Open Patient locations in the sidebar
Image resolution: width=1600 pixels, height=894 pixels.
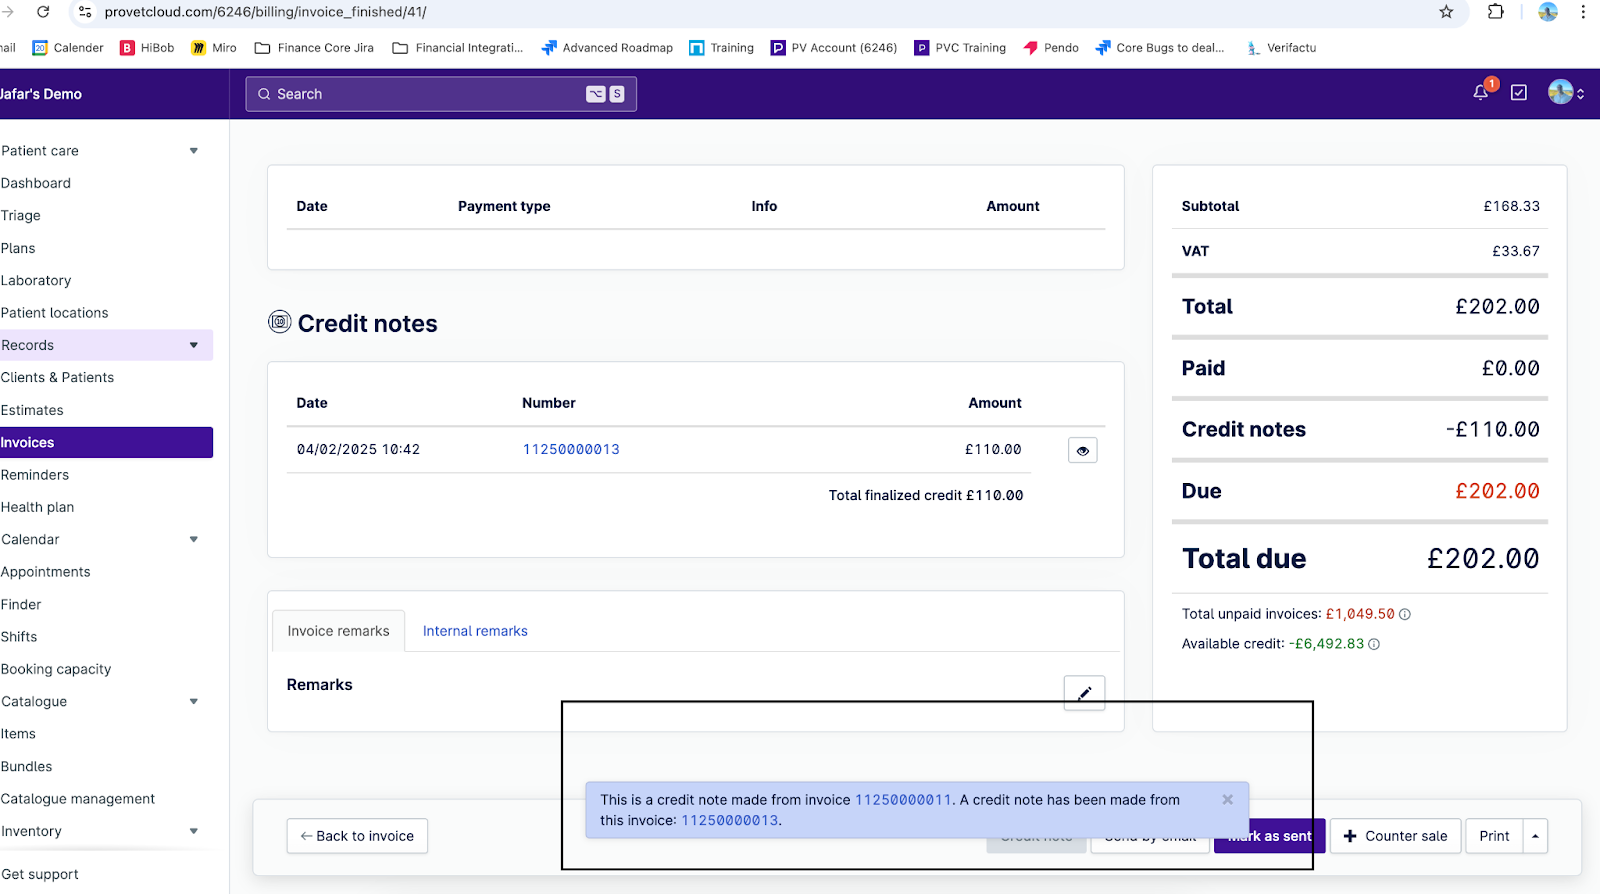click(x=55, y=313)
